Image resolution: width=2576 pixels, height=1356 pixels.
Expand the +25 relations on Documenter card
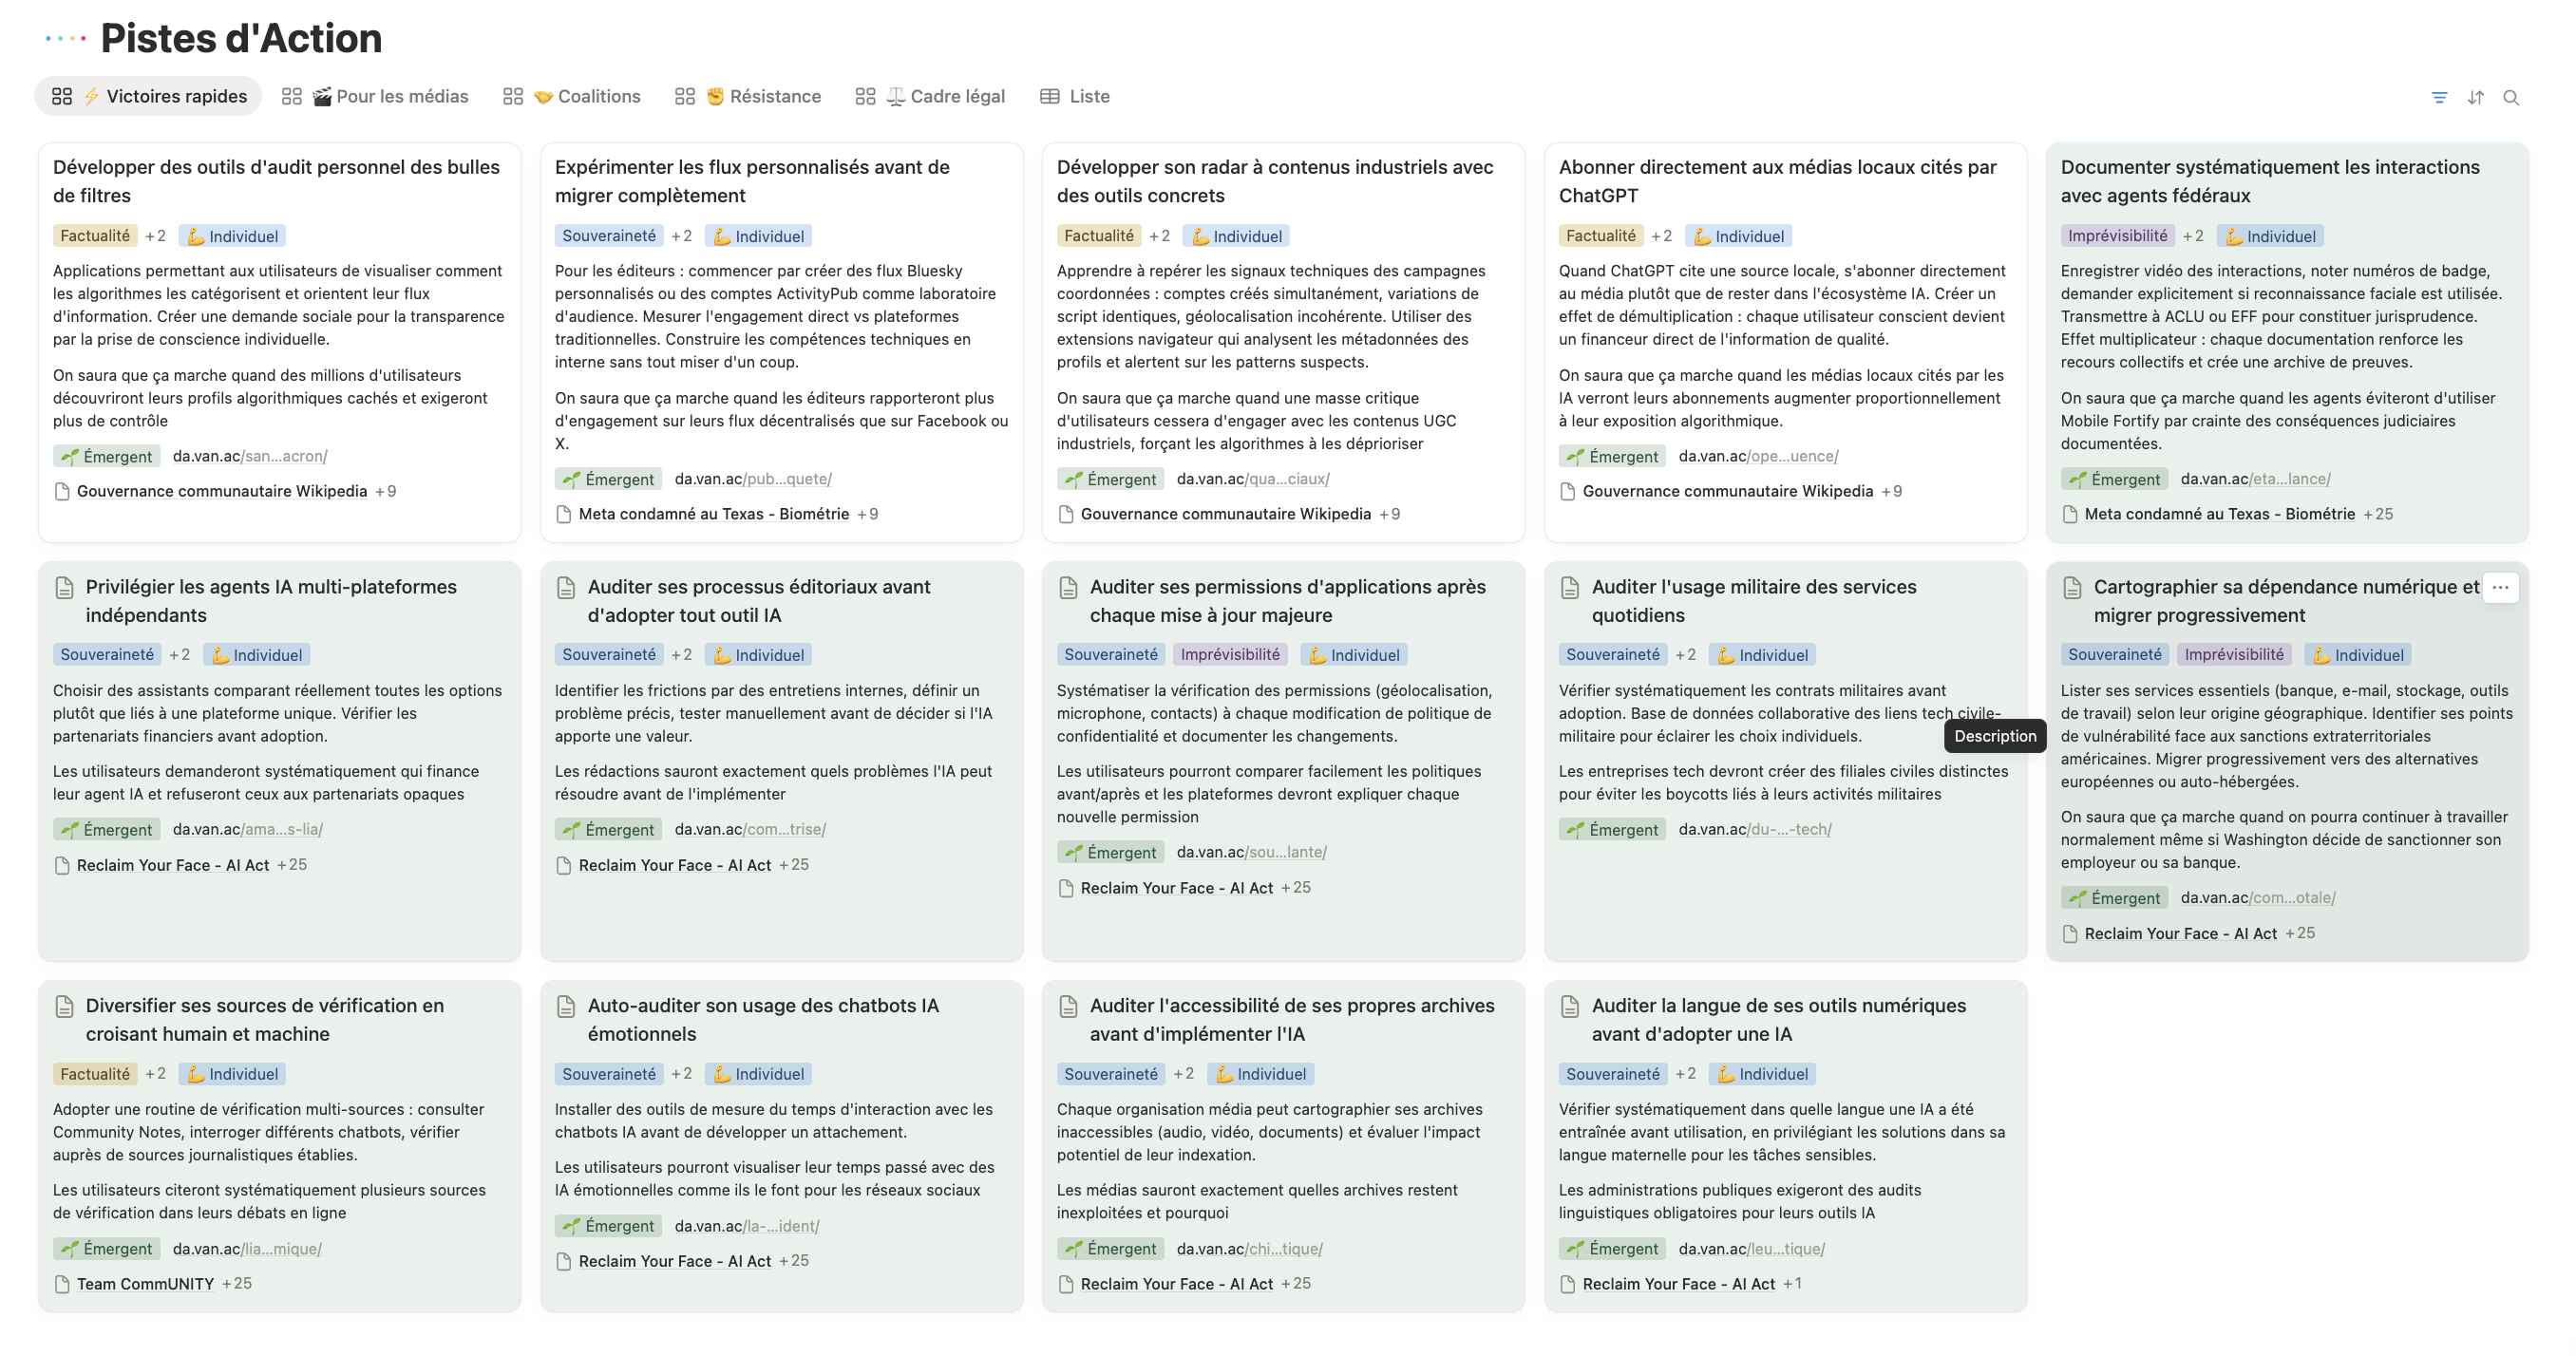click(x=2378, y=514)
